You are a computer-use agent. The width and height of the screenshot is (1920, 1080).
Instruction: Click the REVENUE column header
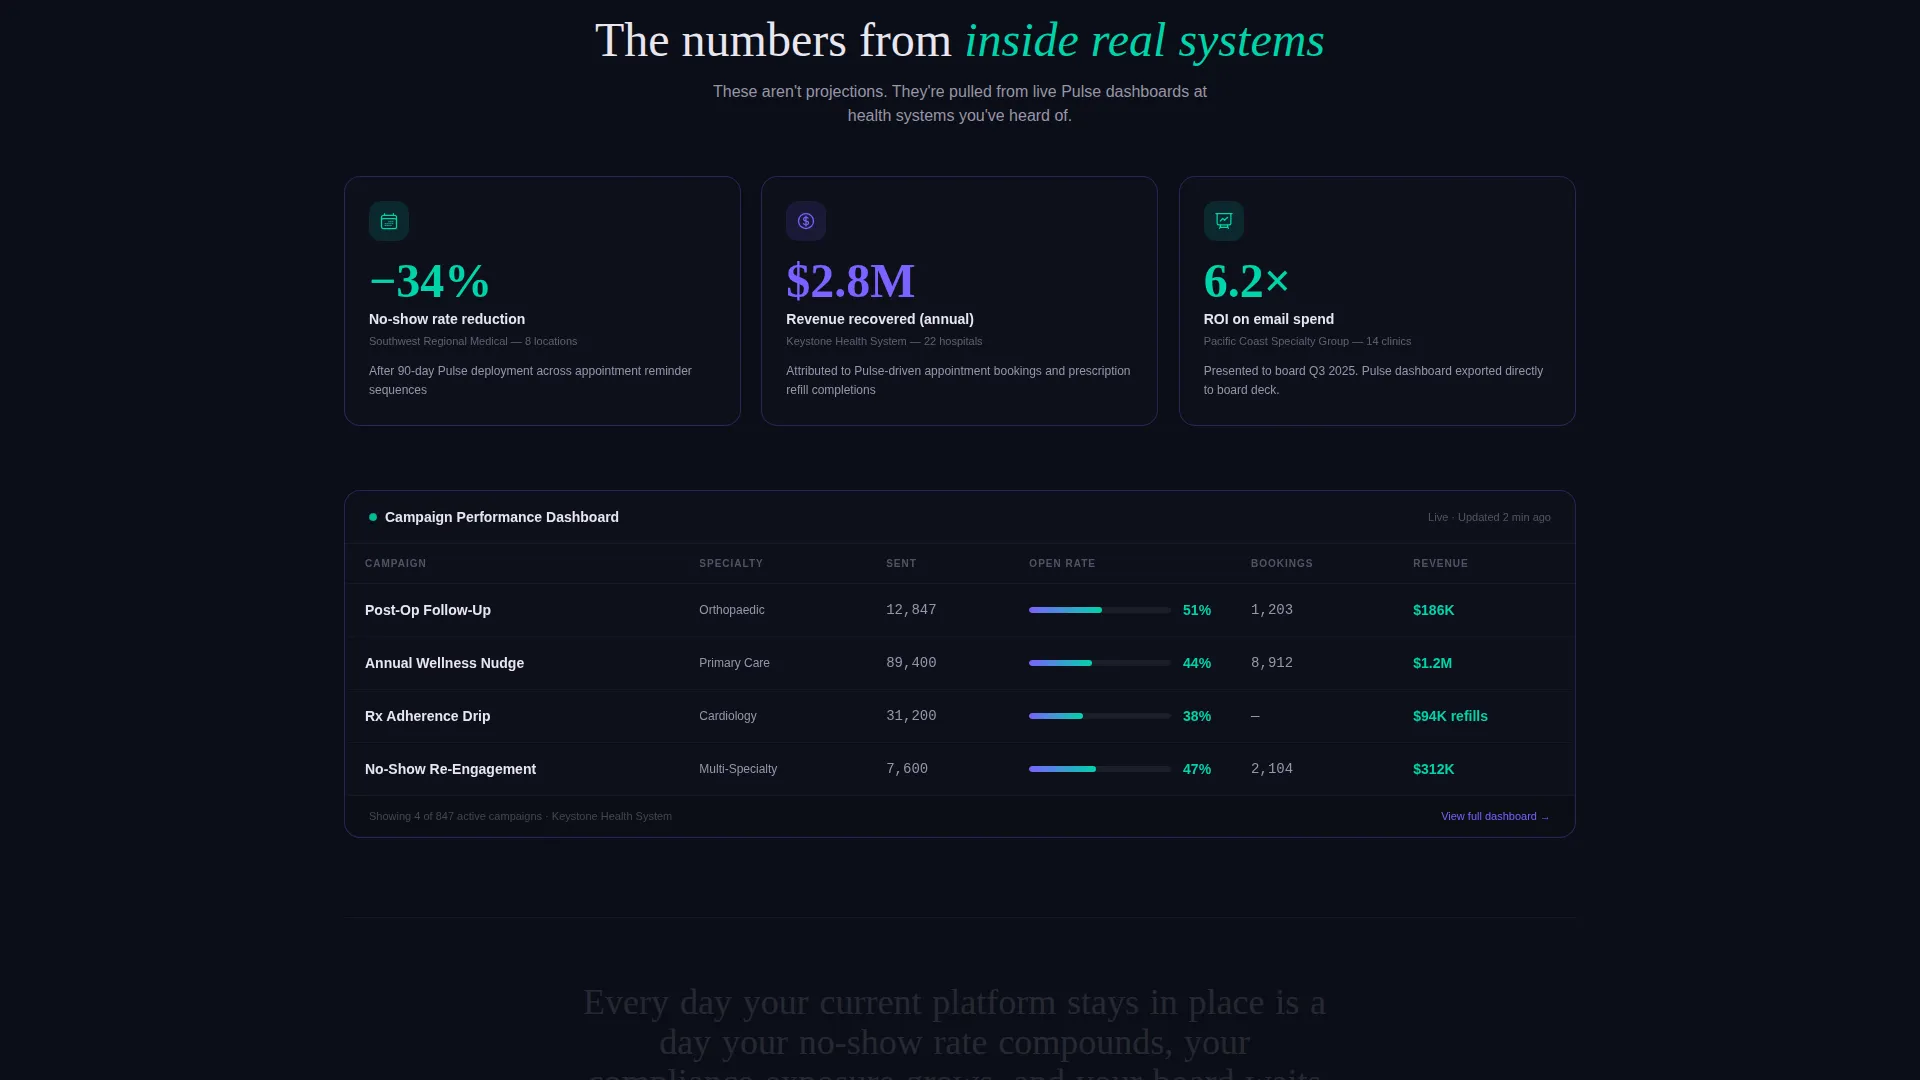(1440, 563)
